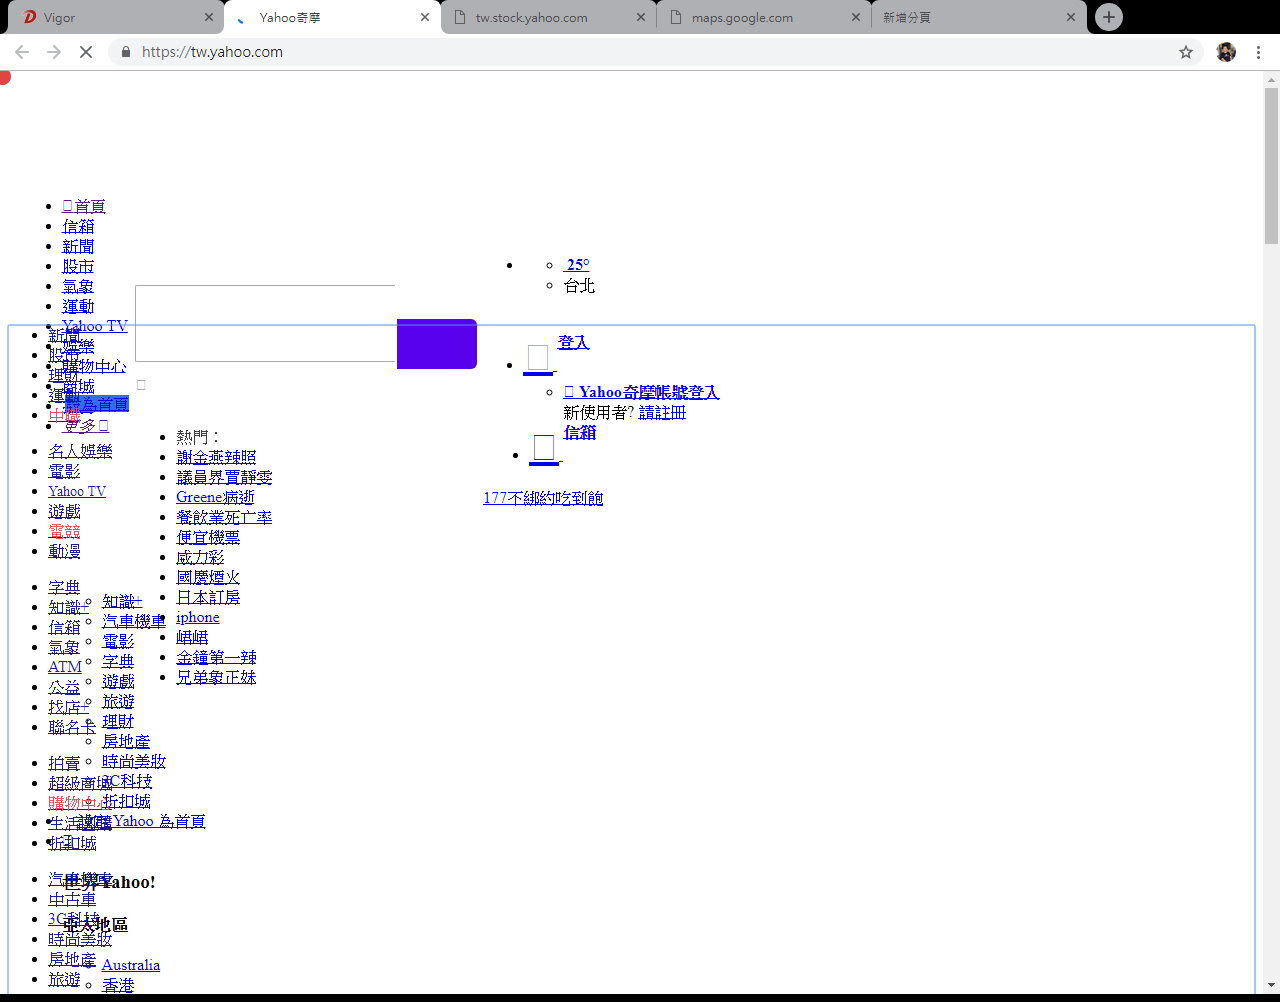Stop the page loading with the X button
The width and height of the screenshot is (1280, 1002).
(86, 52)
